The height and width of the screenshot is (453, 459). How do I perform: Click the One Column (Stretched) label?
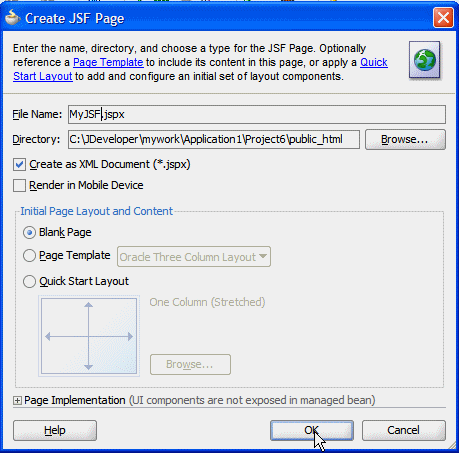pyautogui.click(x=207, y=302)
